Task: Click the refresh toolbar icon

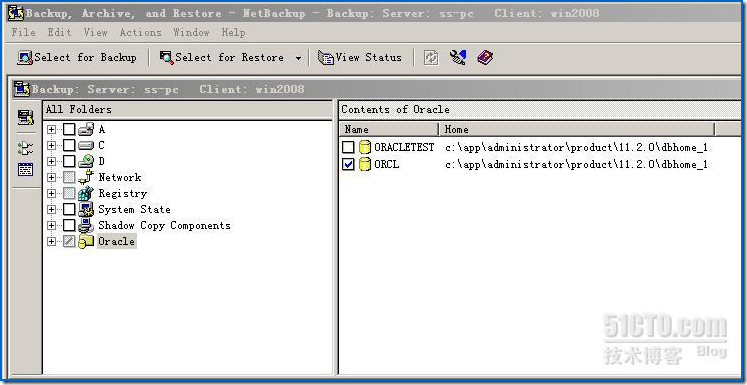Action: [431, 58]
